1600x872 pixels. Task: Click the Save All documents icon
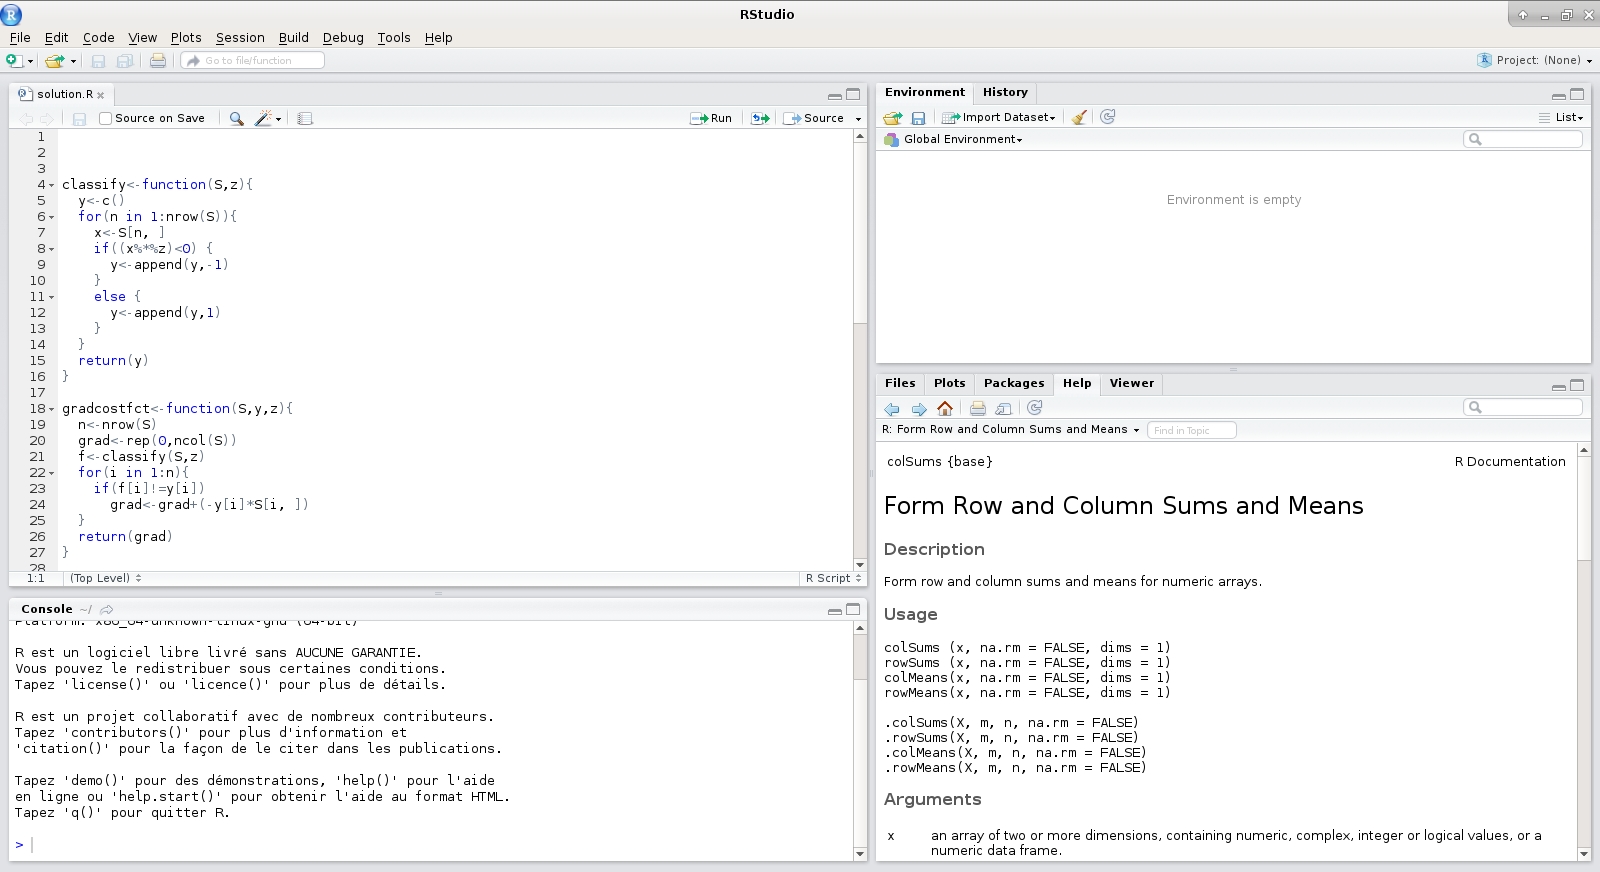click(125, 61)
